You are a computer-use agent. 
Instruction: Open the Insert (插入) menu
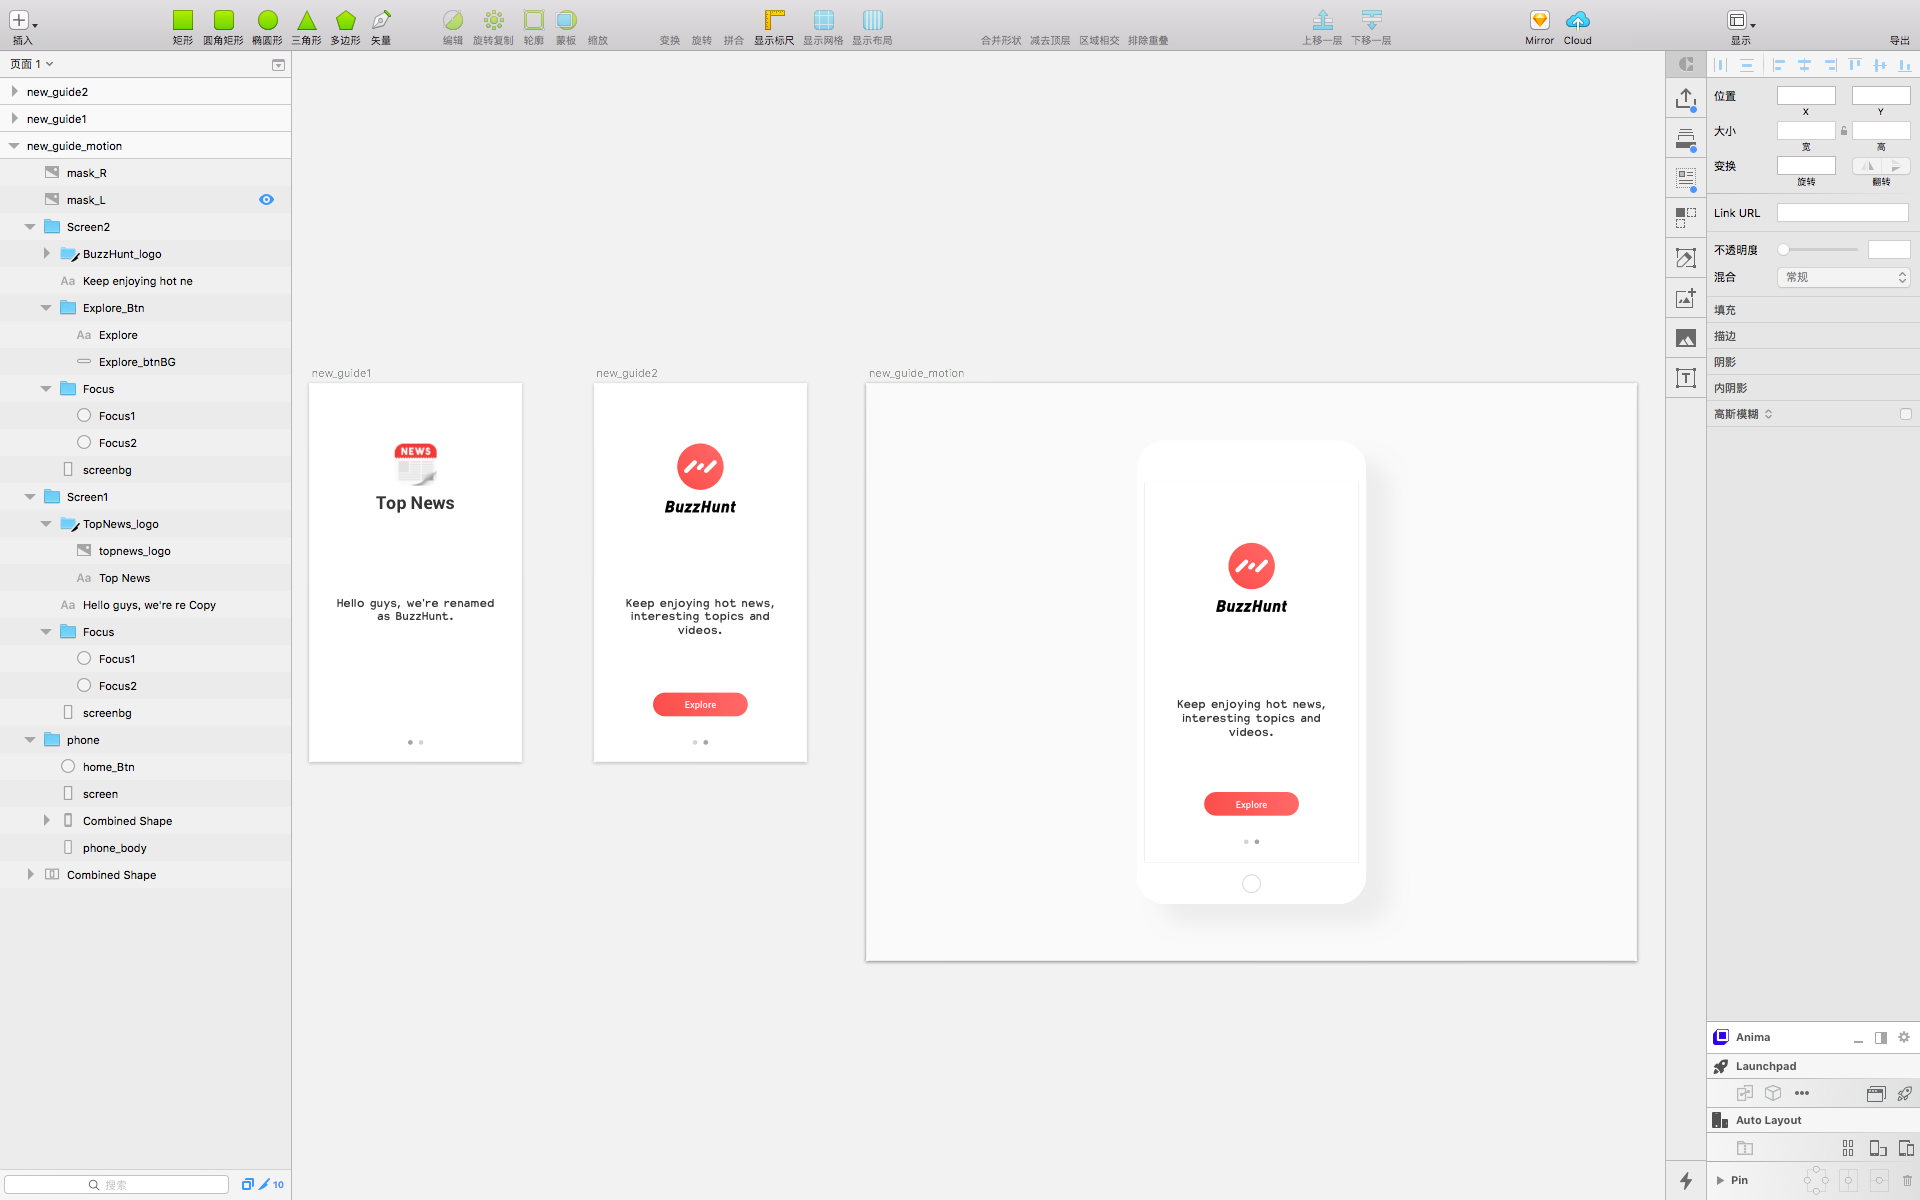[x=22, y=26]
